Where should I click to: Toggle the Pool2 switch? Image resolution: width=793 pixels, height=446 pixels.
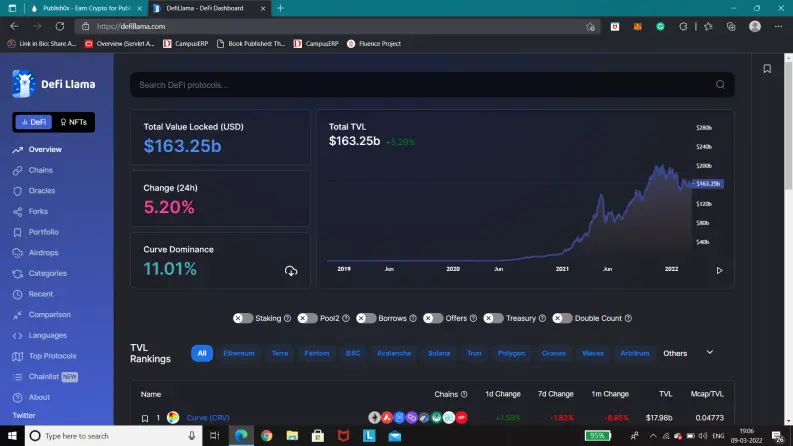(x=307, y=319)
